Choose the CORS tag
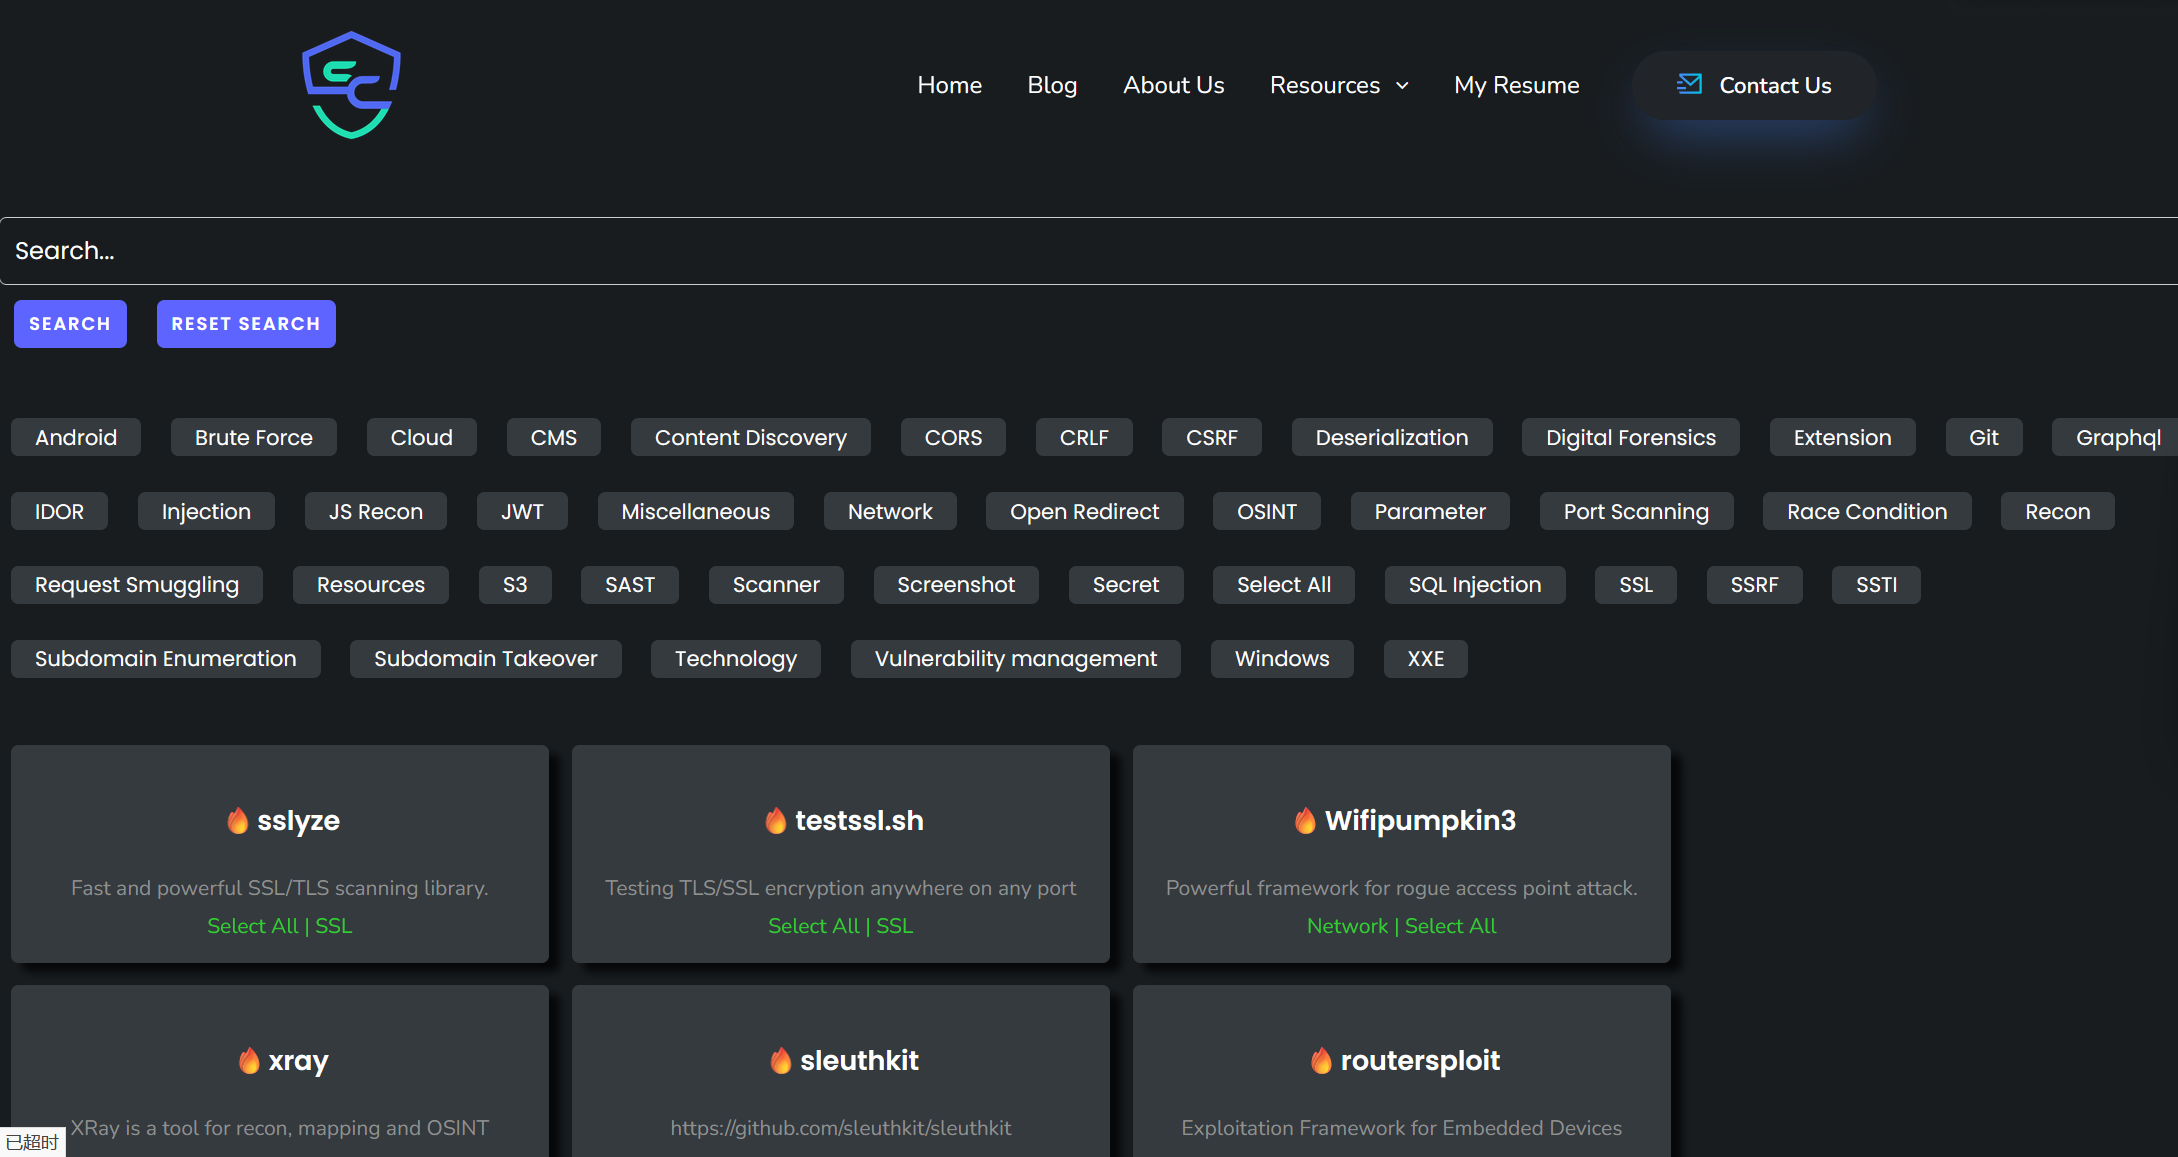The width and height of the screenshot is (2178, 1157). click(x=953, y=437)
